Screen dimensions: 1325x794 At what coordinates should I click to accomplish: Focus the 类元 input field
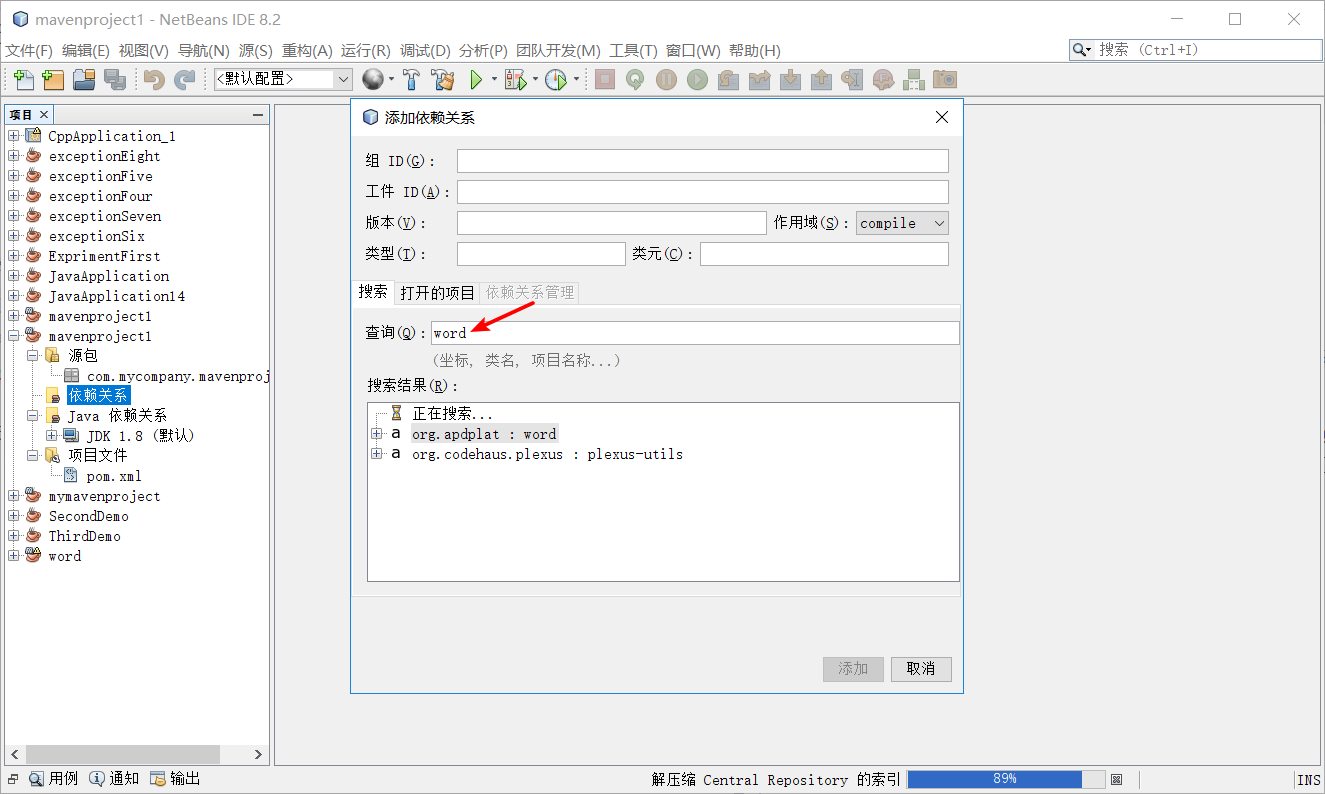pyautogui.click(x=824, y=254)
